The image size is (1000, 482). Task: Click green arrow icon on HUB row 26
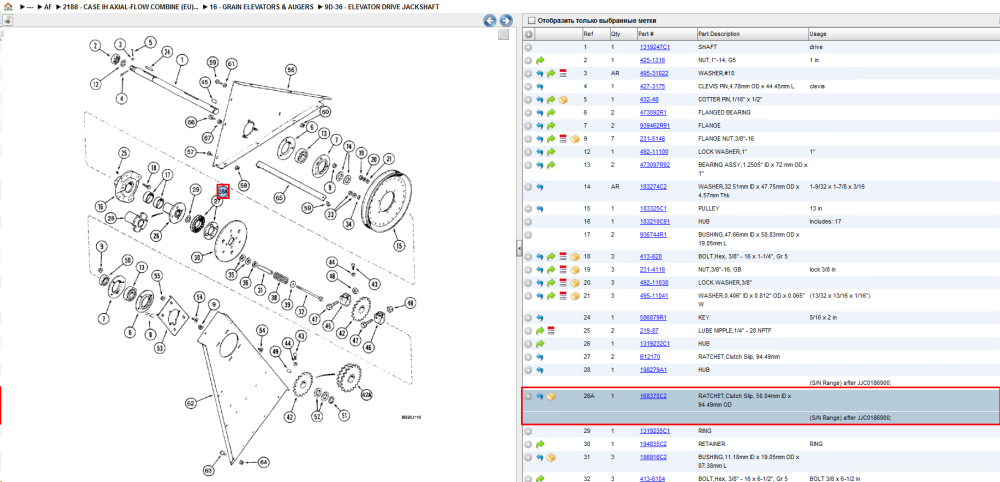coord(540,344)
